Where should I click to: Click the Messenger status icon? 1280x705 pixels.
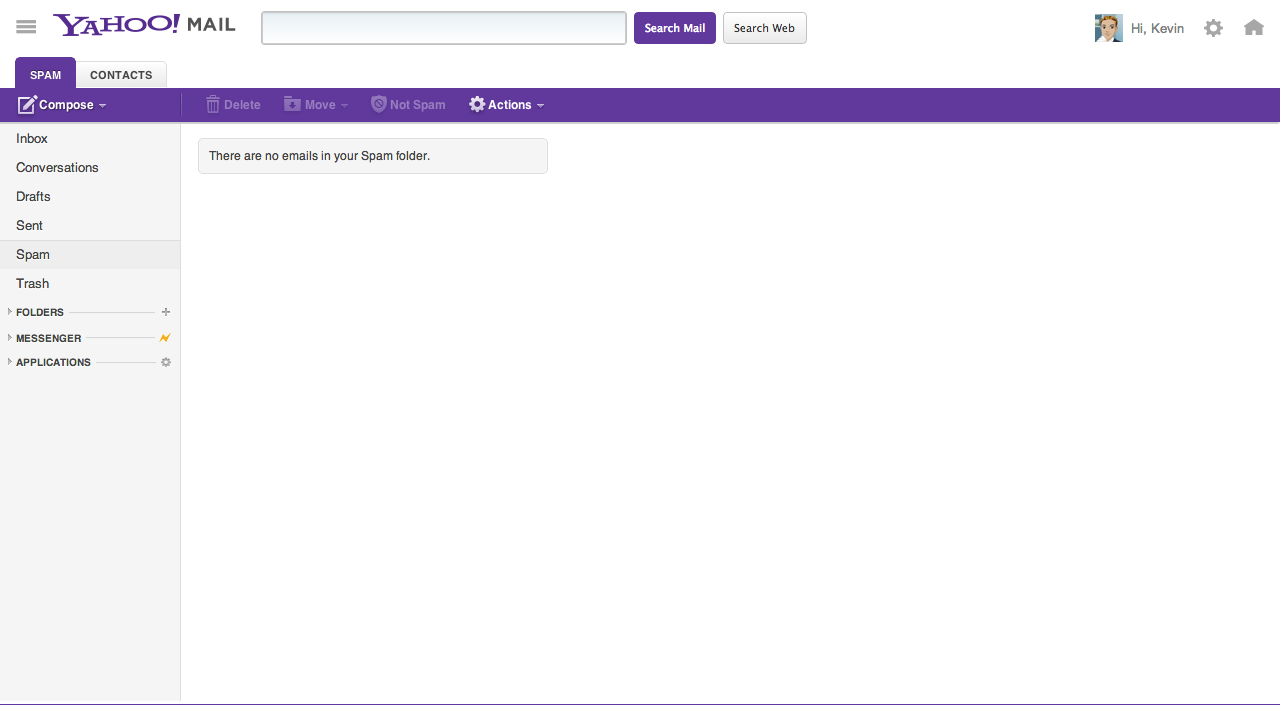pyautogui.click(x=165, y=338)
